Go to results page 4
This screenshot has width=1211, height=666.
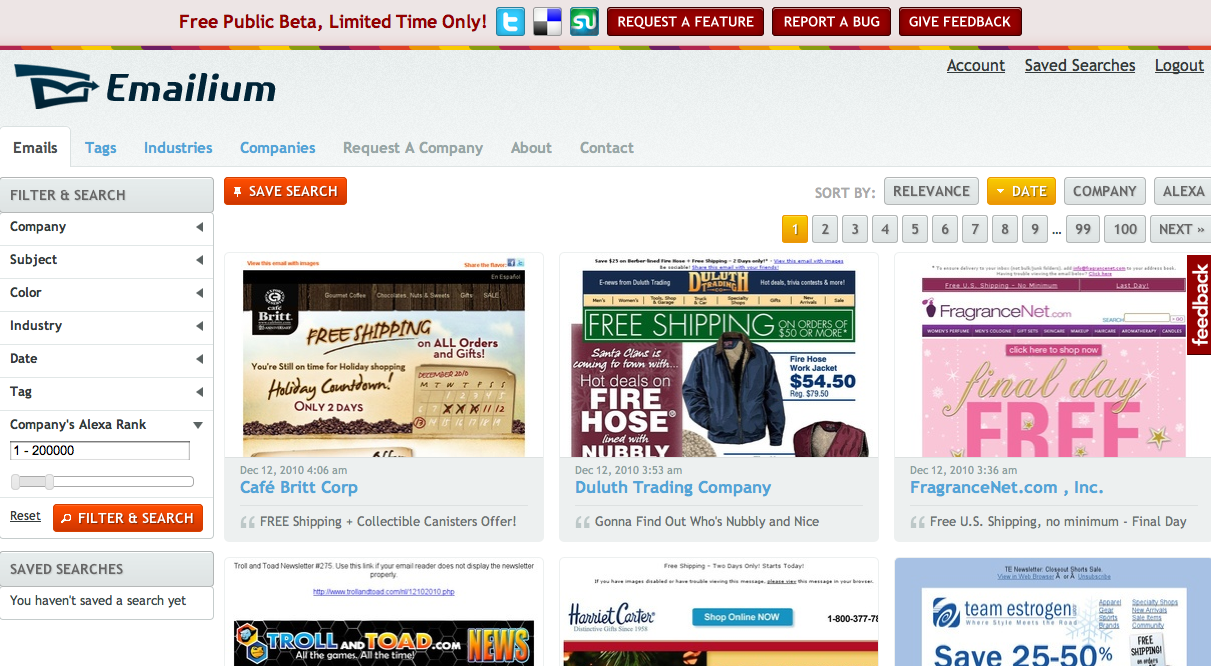884,229
